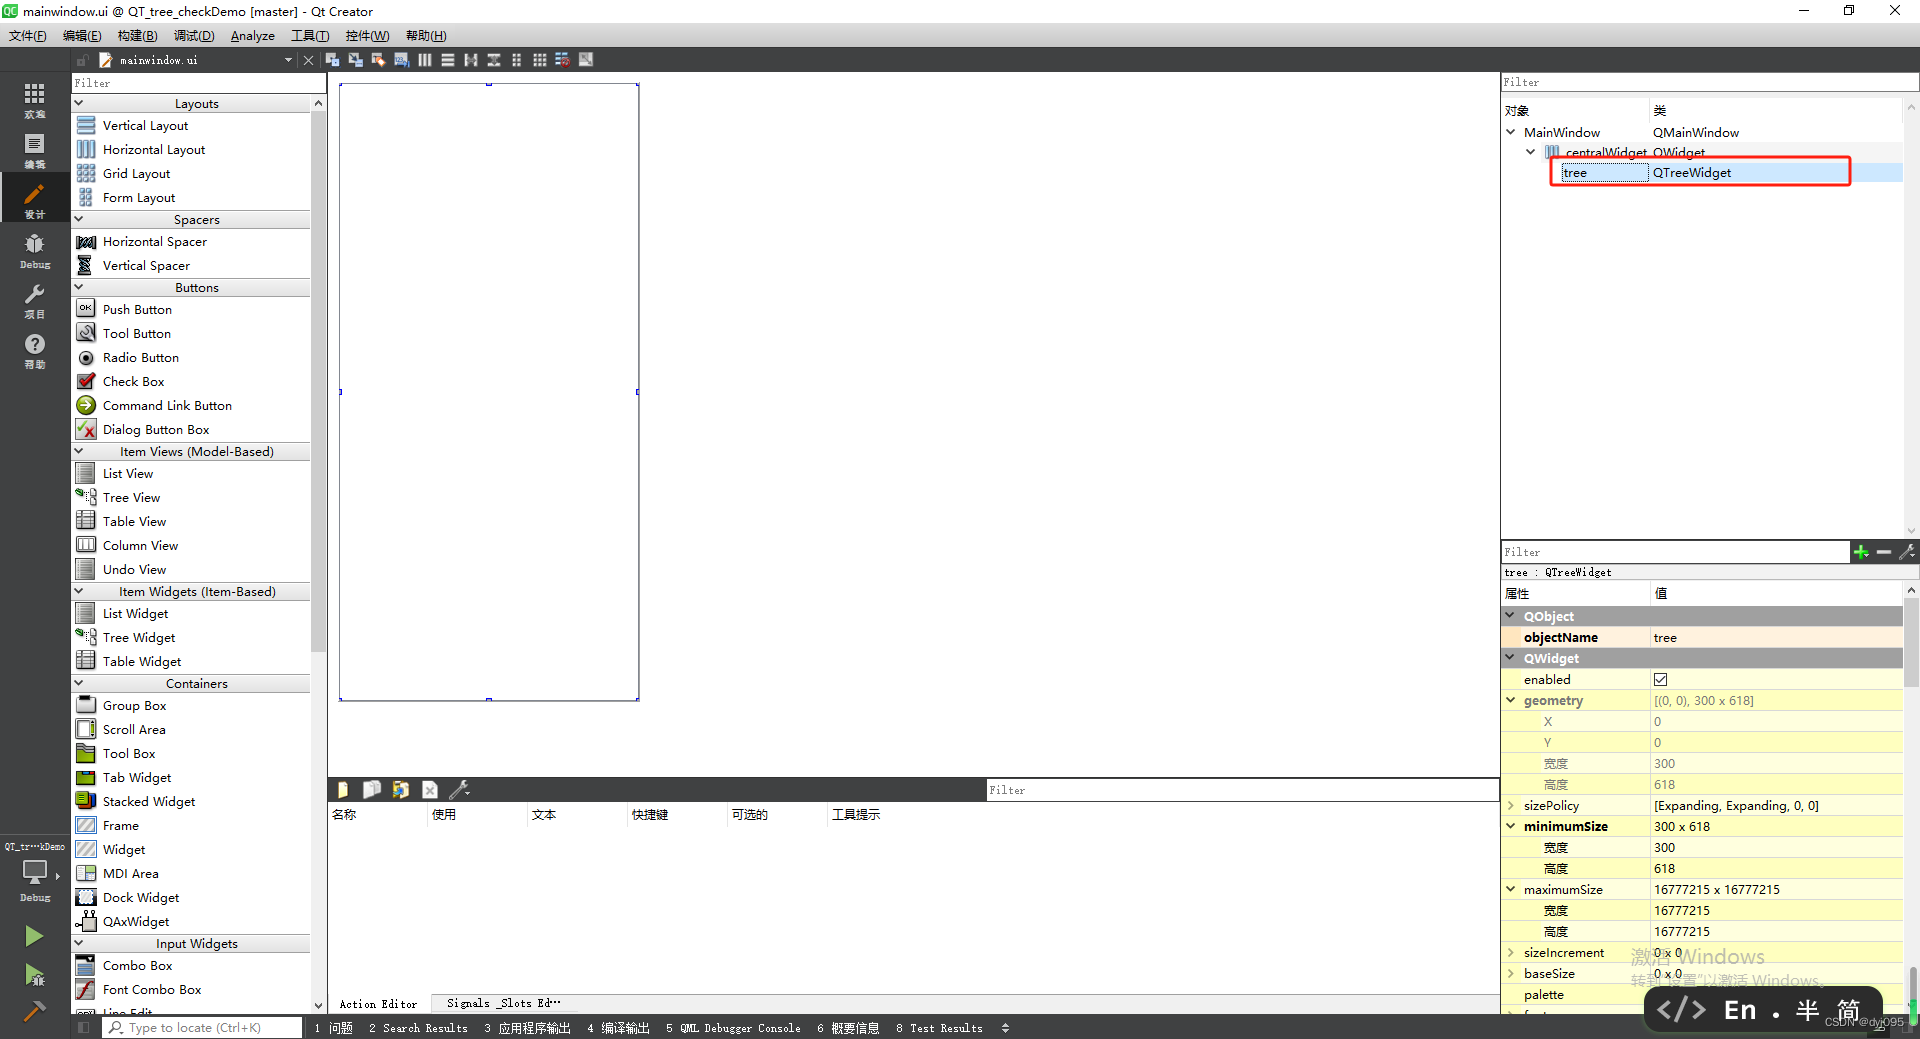Click the widget box vertical scrollbar

tap(319, 381)
